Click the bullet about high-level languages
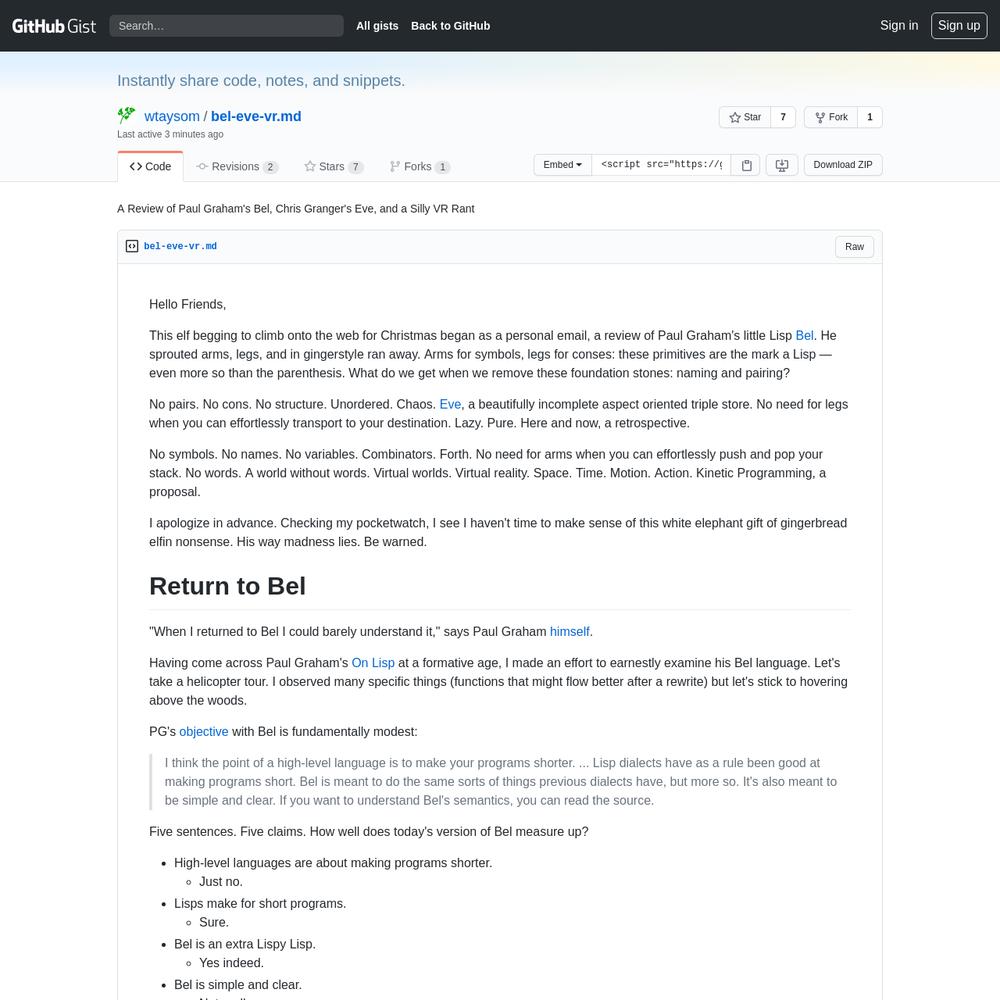Viewport: 1000px width, 1000px height. 333,863
